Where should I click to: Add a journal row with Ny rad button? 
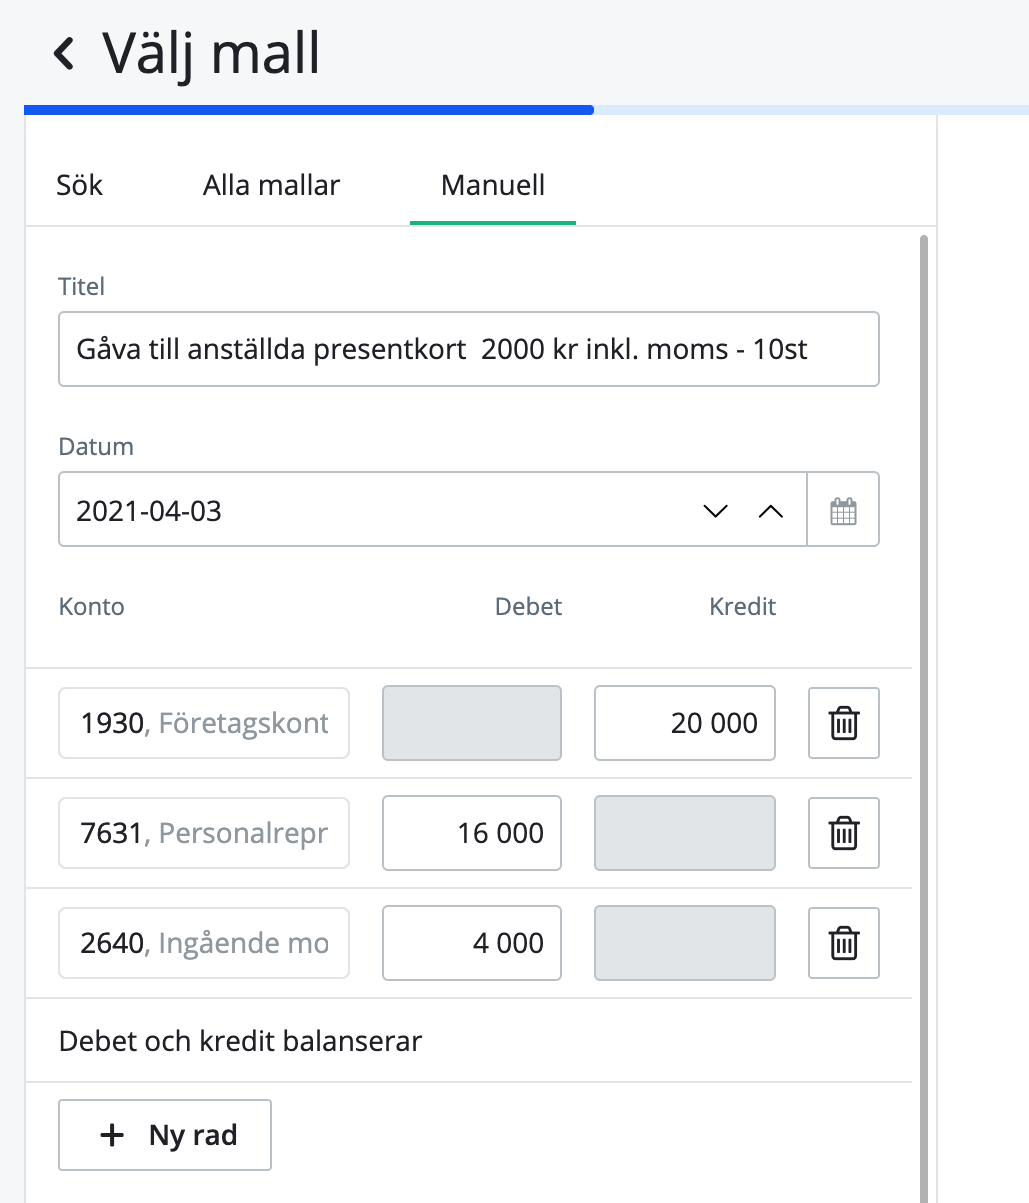click(164, 1134)
